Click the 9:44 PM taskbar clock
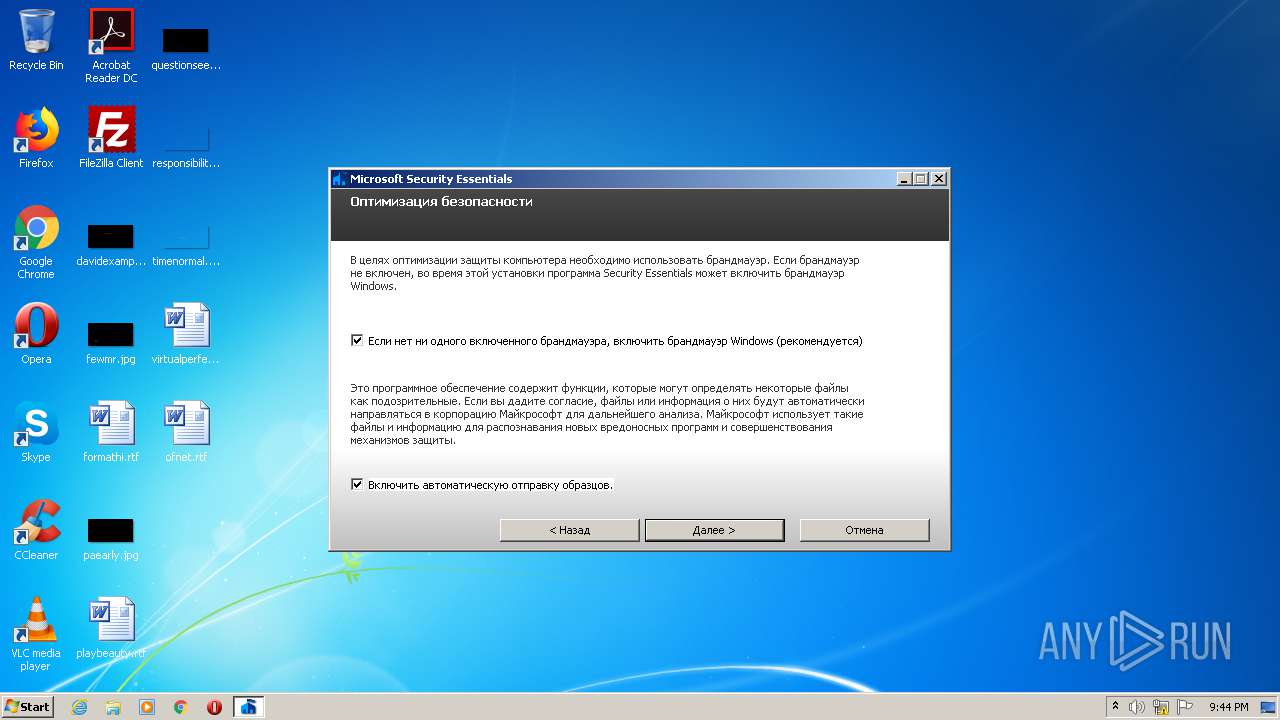Screen dimensions: 1280x720 click(1228, 707)
